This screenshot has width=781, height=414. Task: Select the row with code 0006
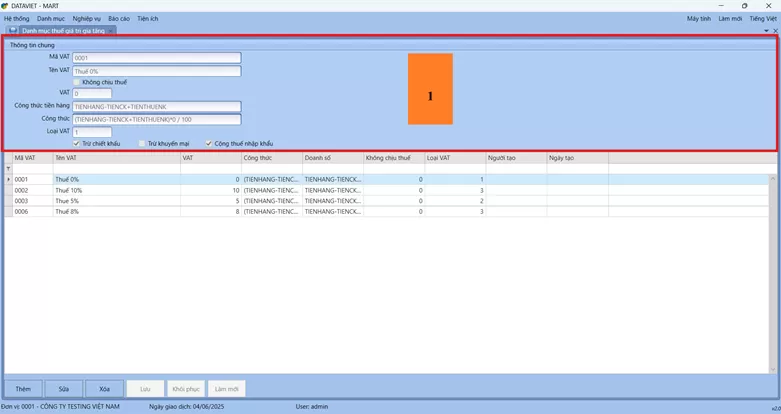(x=387, y=211)
